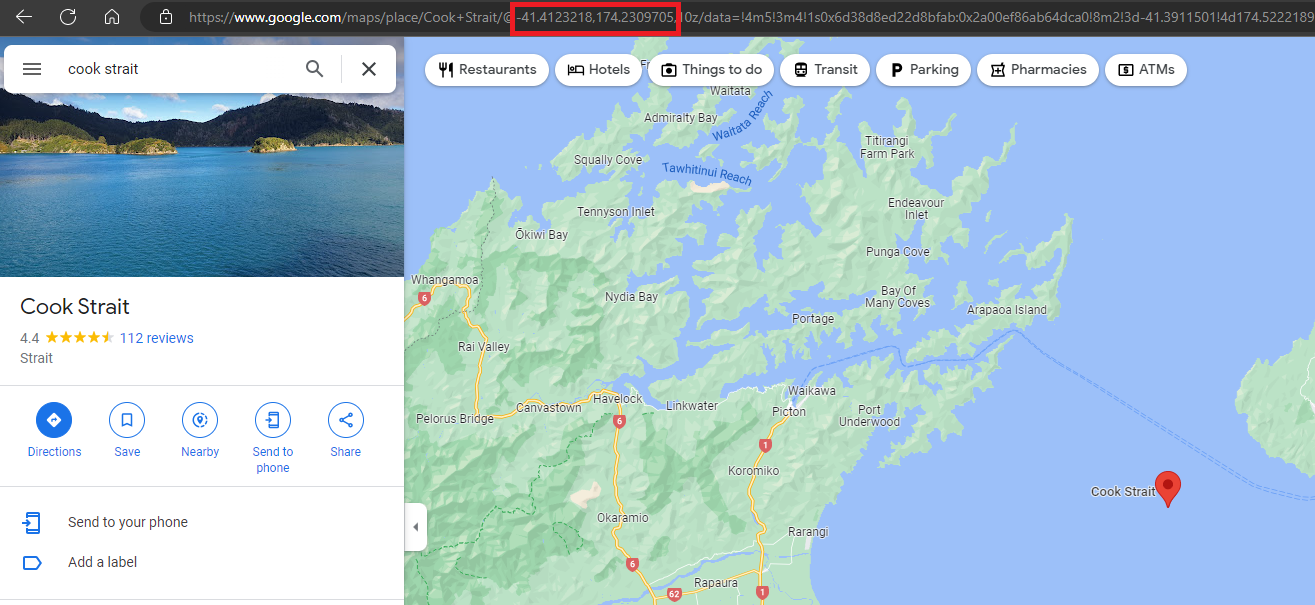Click the Bay Of Many Coves label
The image size is (1315, 605).
point(898,297)
